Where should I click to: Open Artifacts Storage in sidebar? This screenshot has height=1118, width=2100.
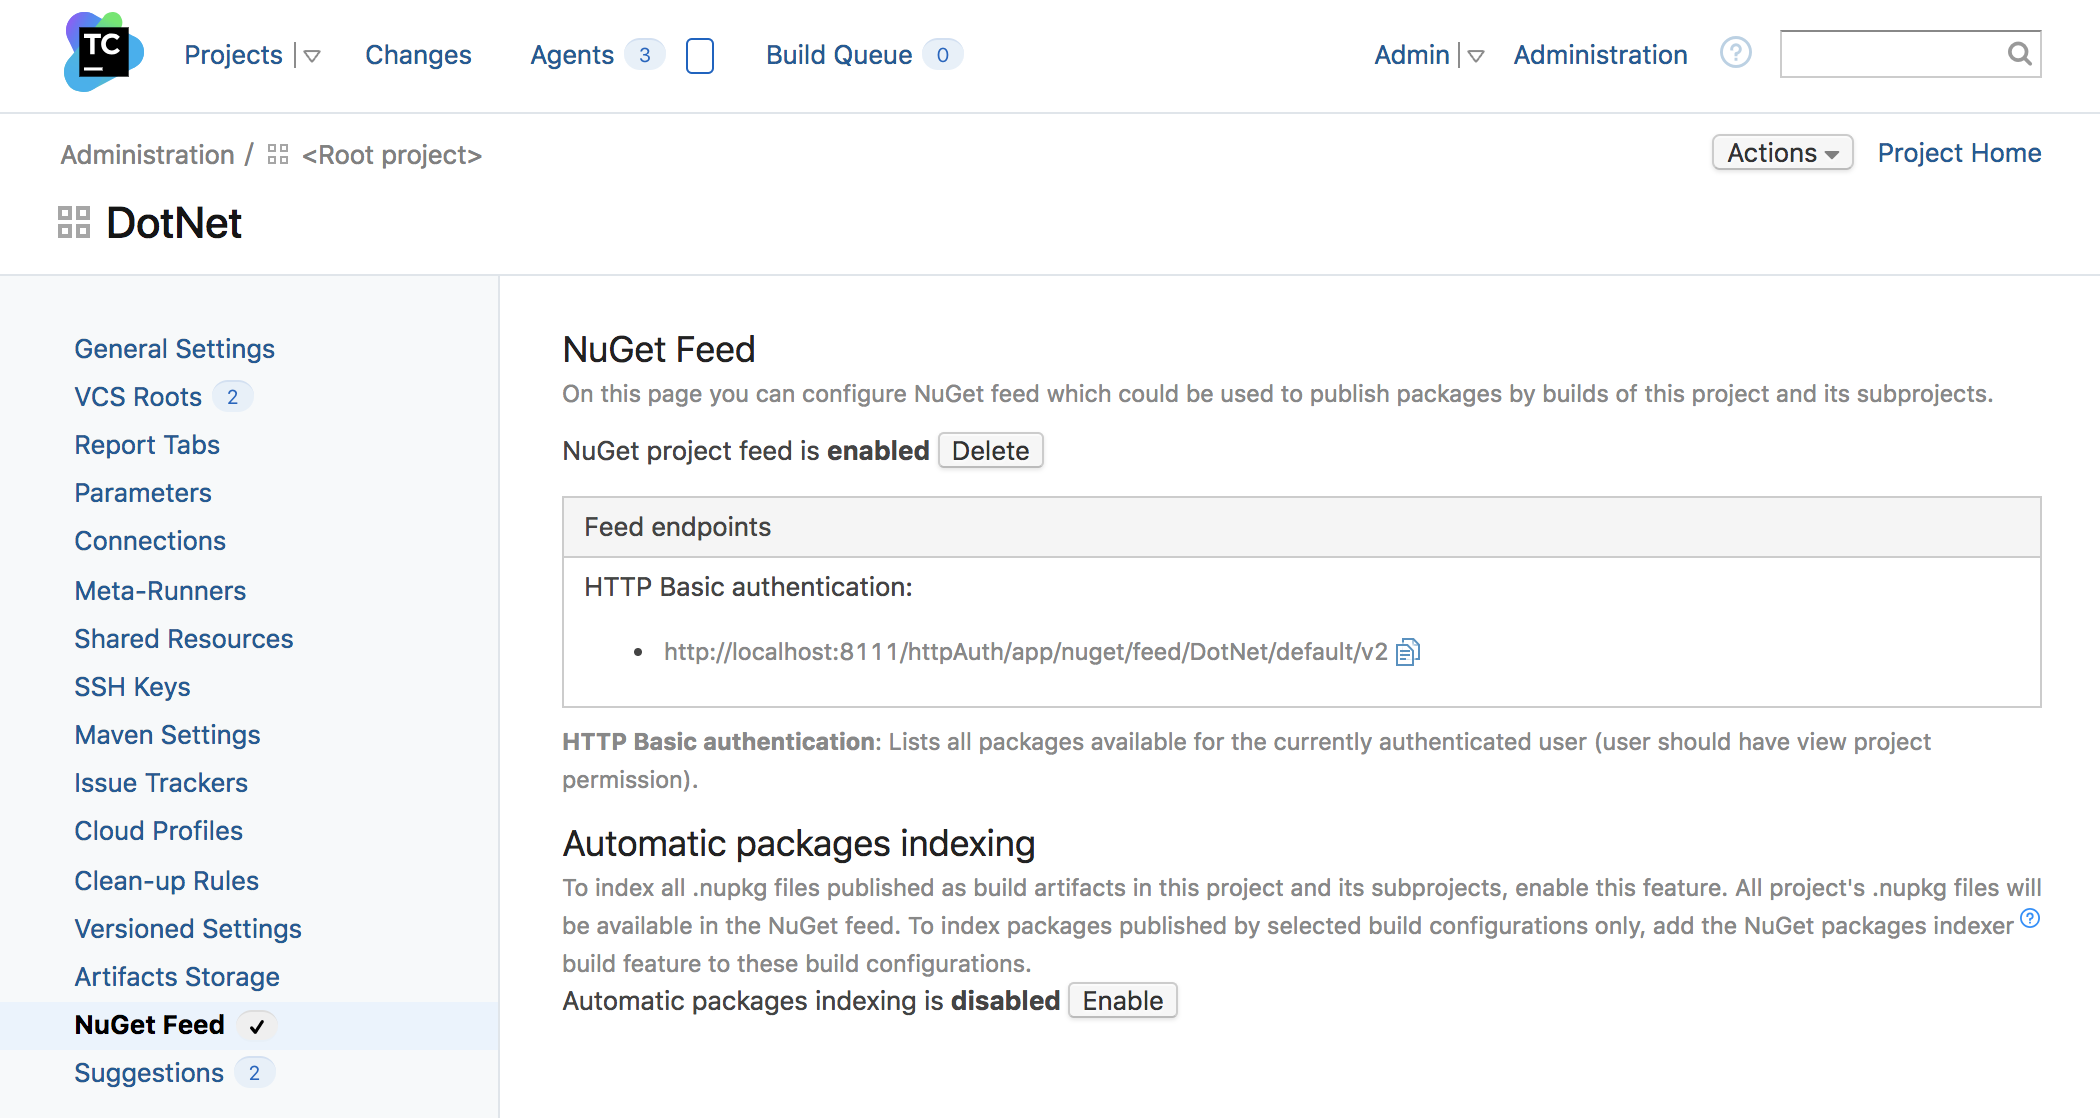coord(177,977)
